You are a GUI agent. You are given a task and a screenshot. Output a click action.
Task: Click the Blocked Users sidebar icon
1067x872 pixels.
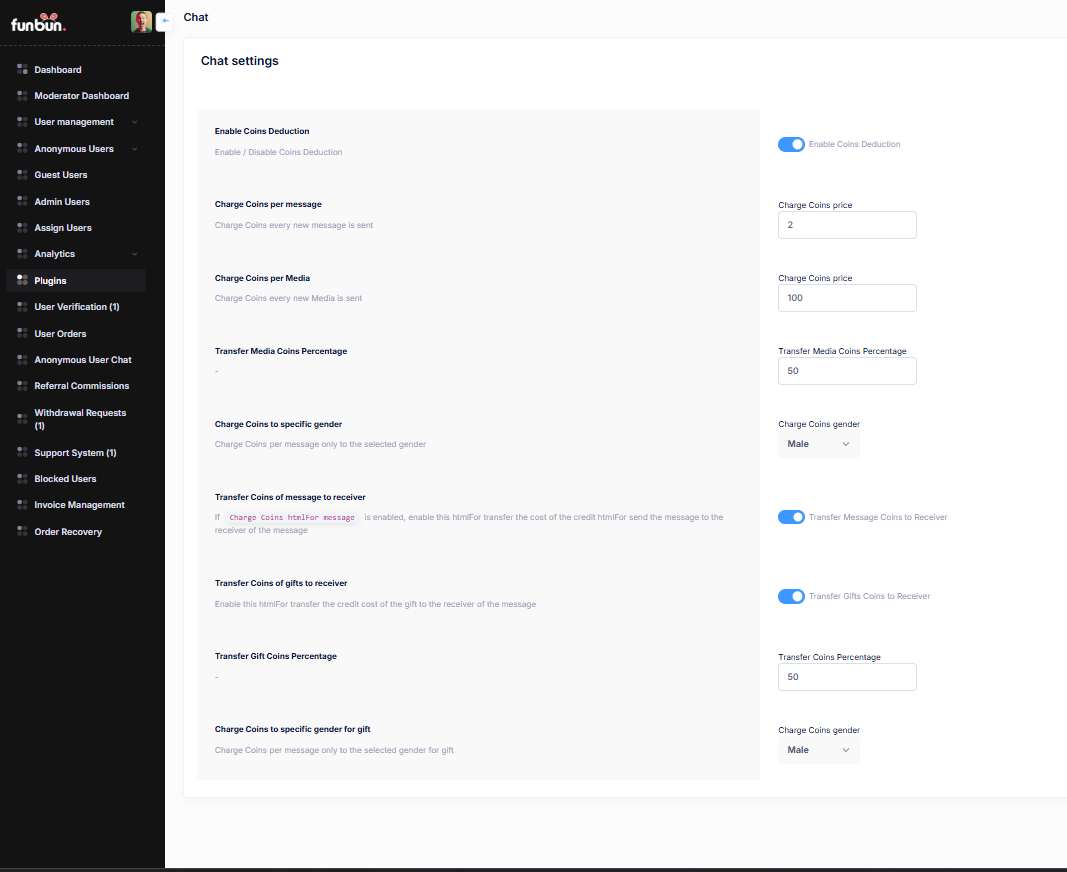pyautogui.click(x=22, y=479)
